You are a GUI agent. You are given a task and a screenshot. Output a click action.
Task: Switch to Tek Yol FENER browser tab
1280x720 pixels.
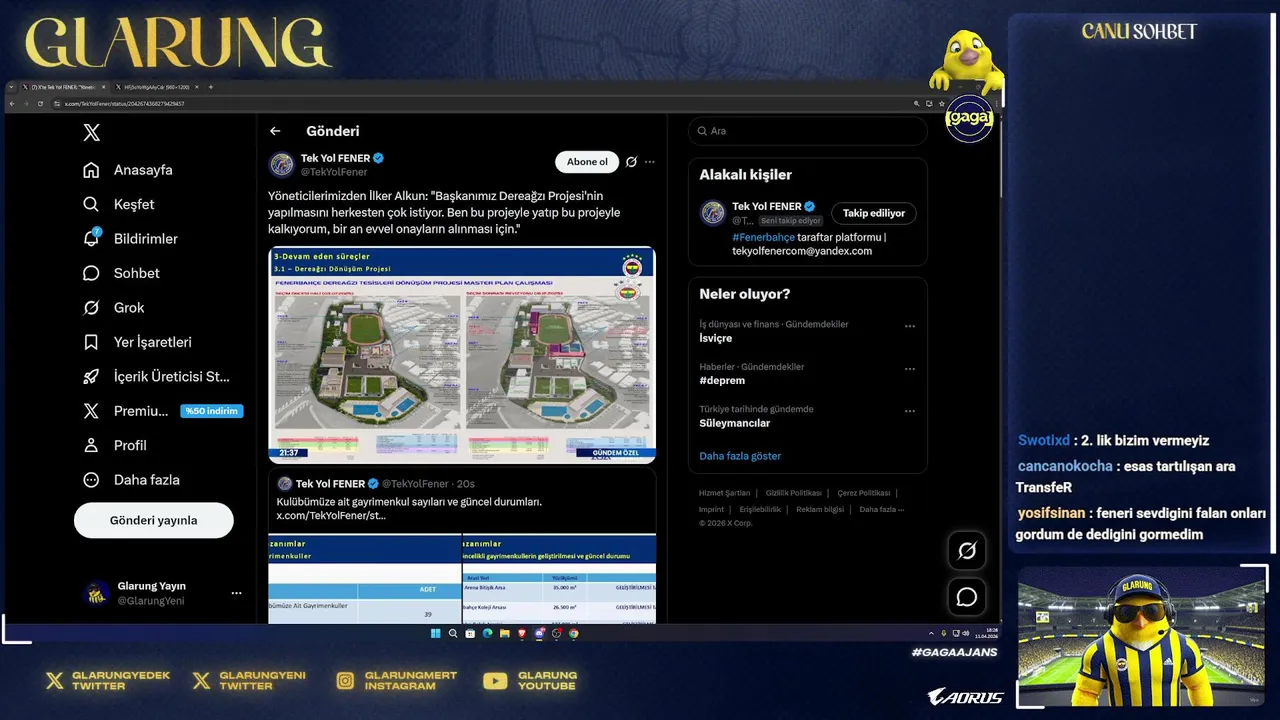pyautogui.click(x=63, y=87)
